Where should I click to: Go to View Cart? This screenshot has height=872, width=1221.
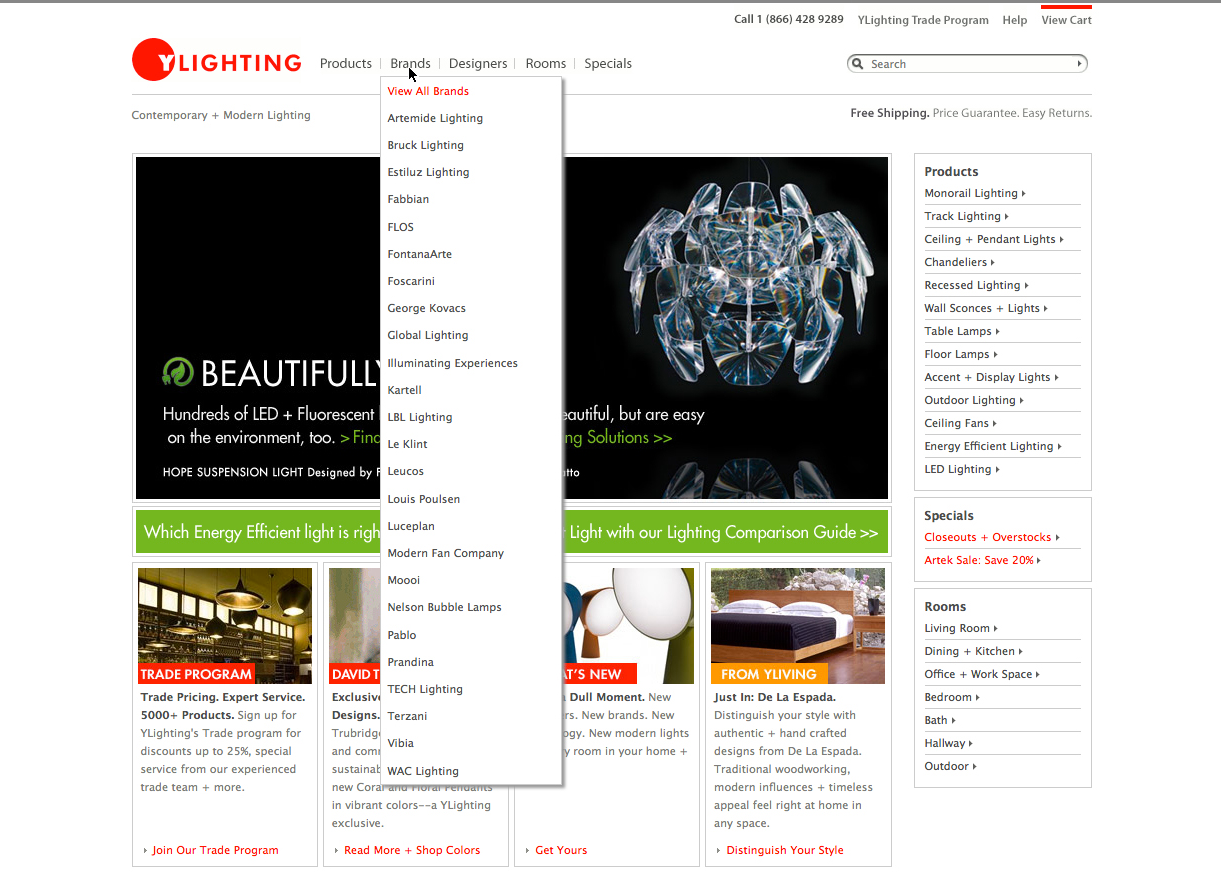[x=1066, y=20]
